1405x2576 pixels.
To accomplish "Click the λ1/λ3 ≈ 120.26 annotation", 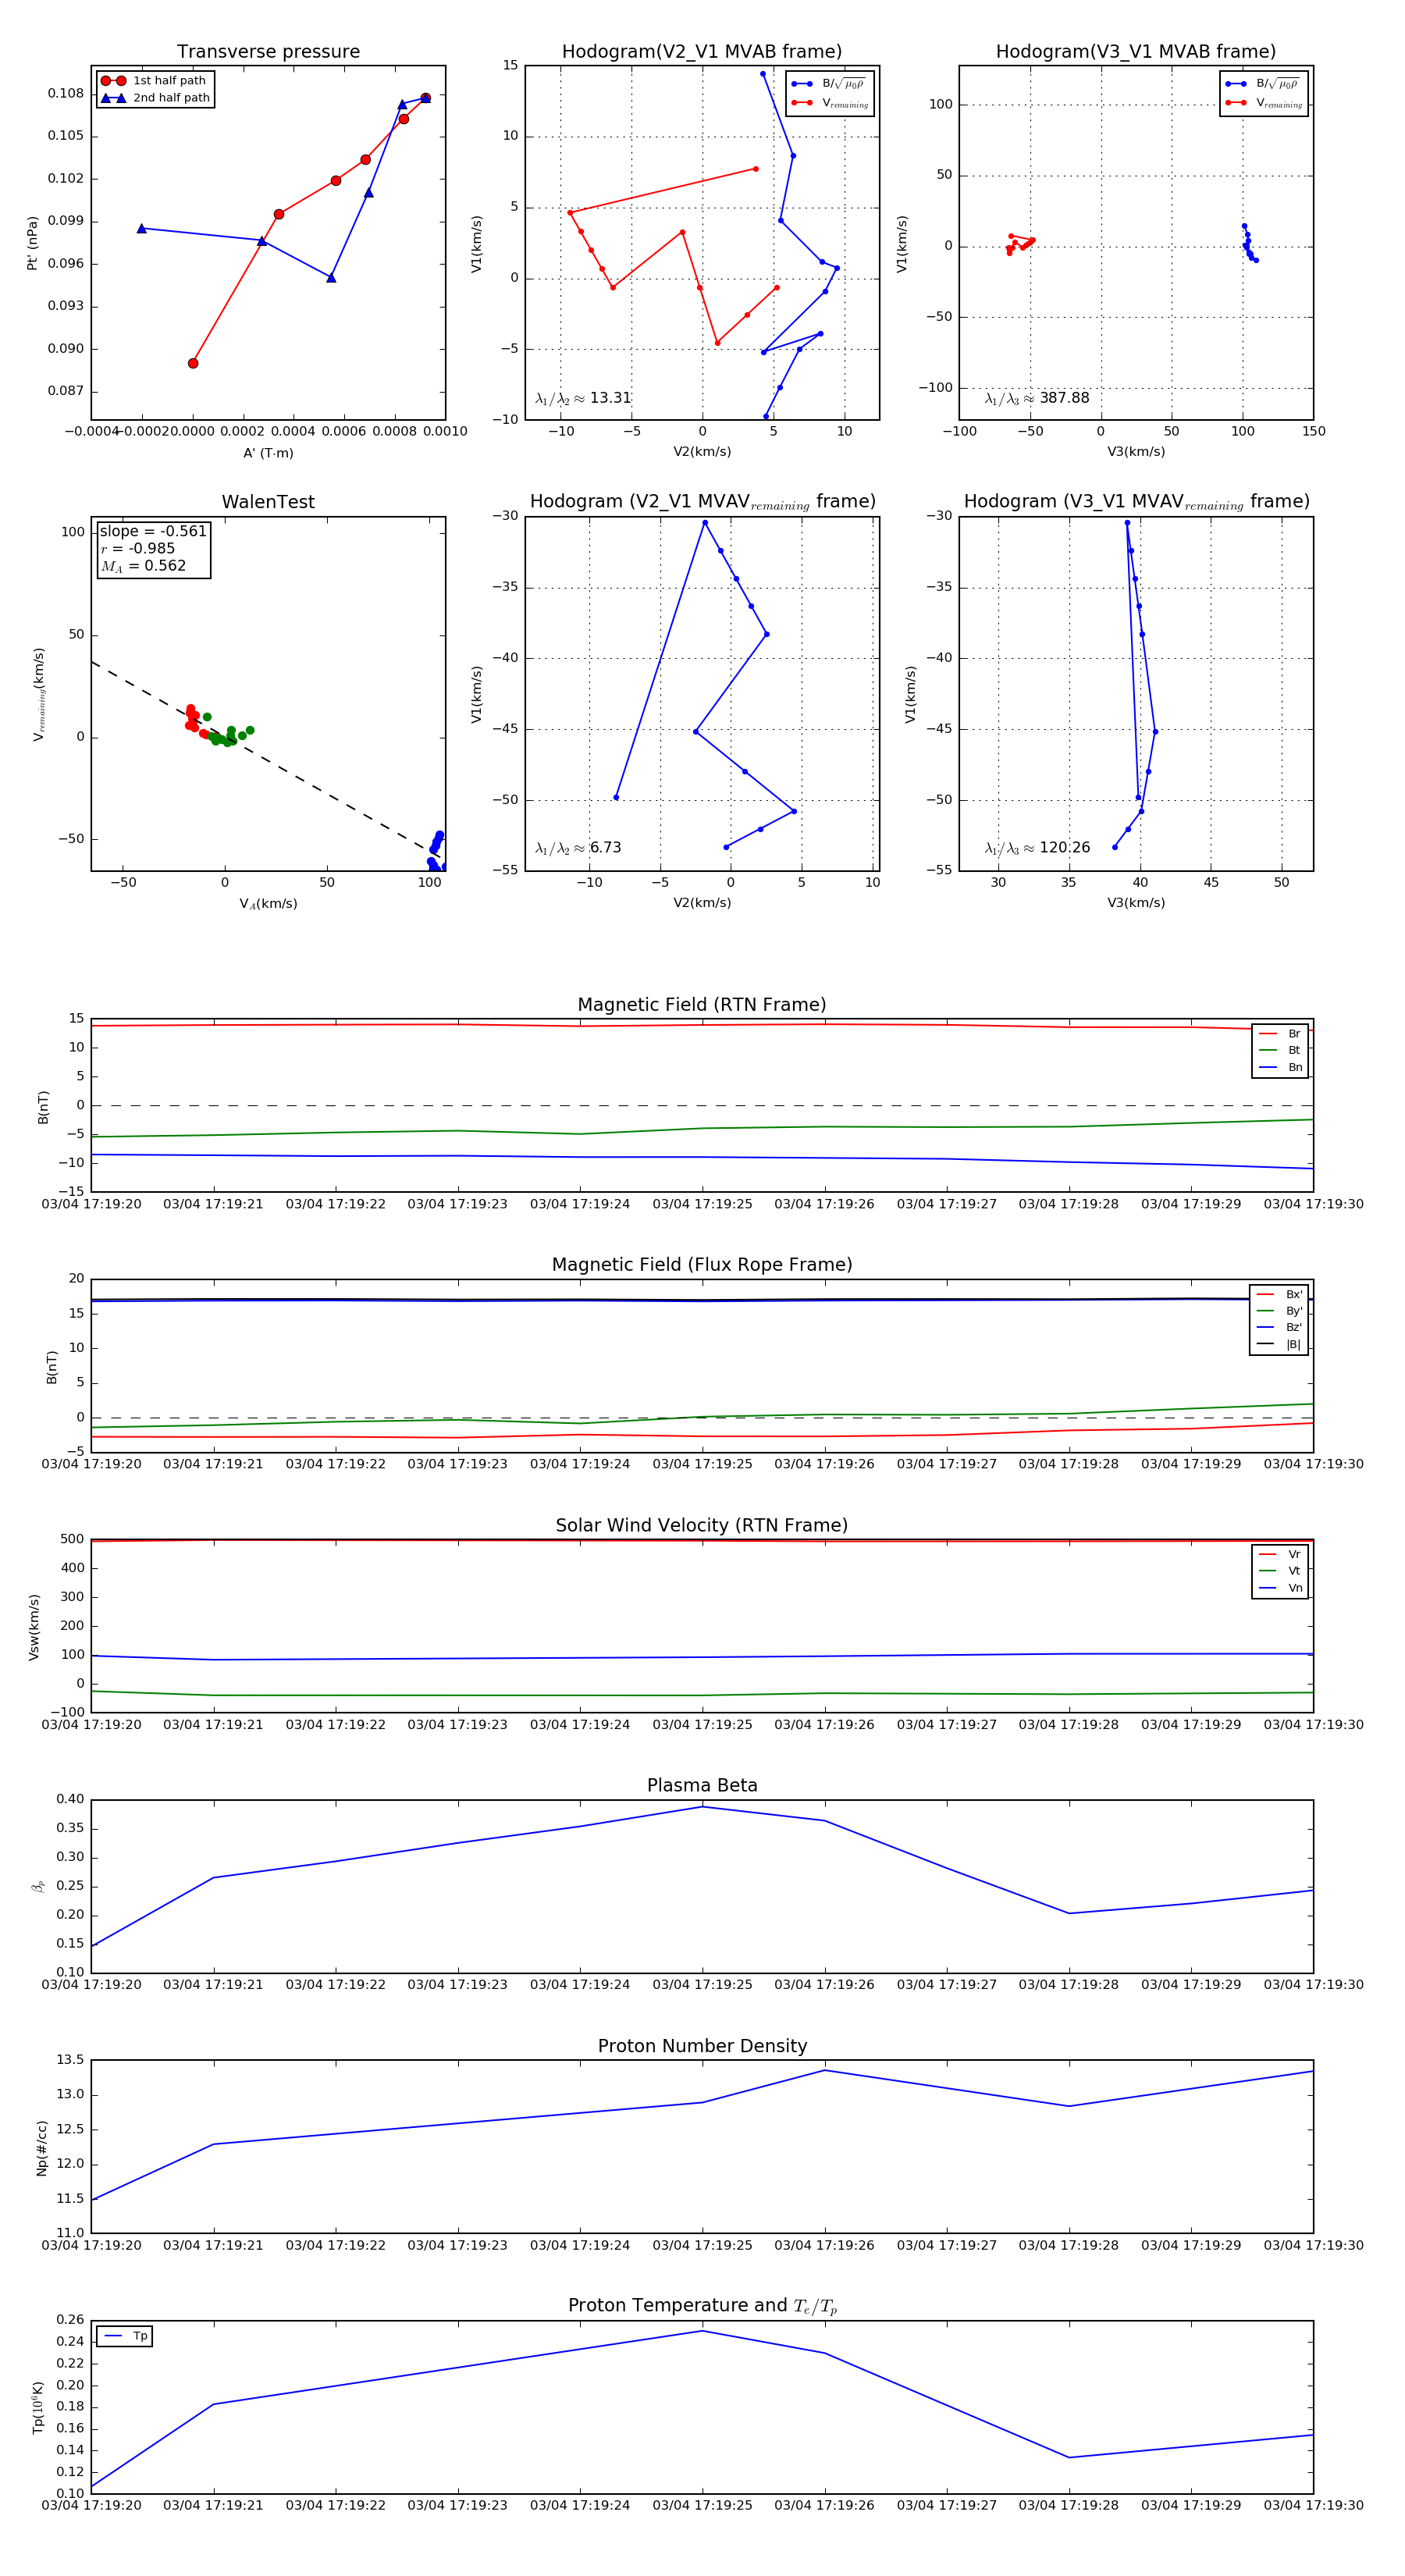I will coord(1037,848).
